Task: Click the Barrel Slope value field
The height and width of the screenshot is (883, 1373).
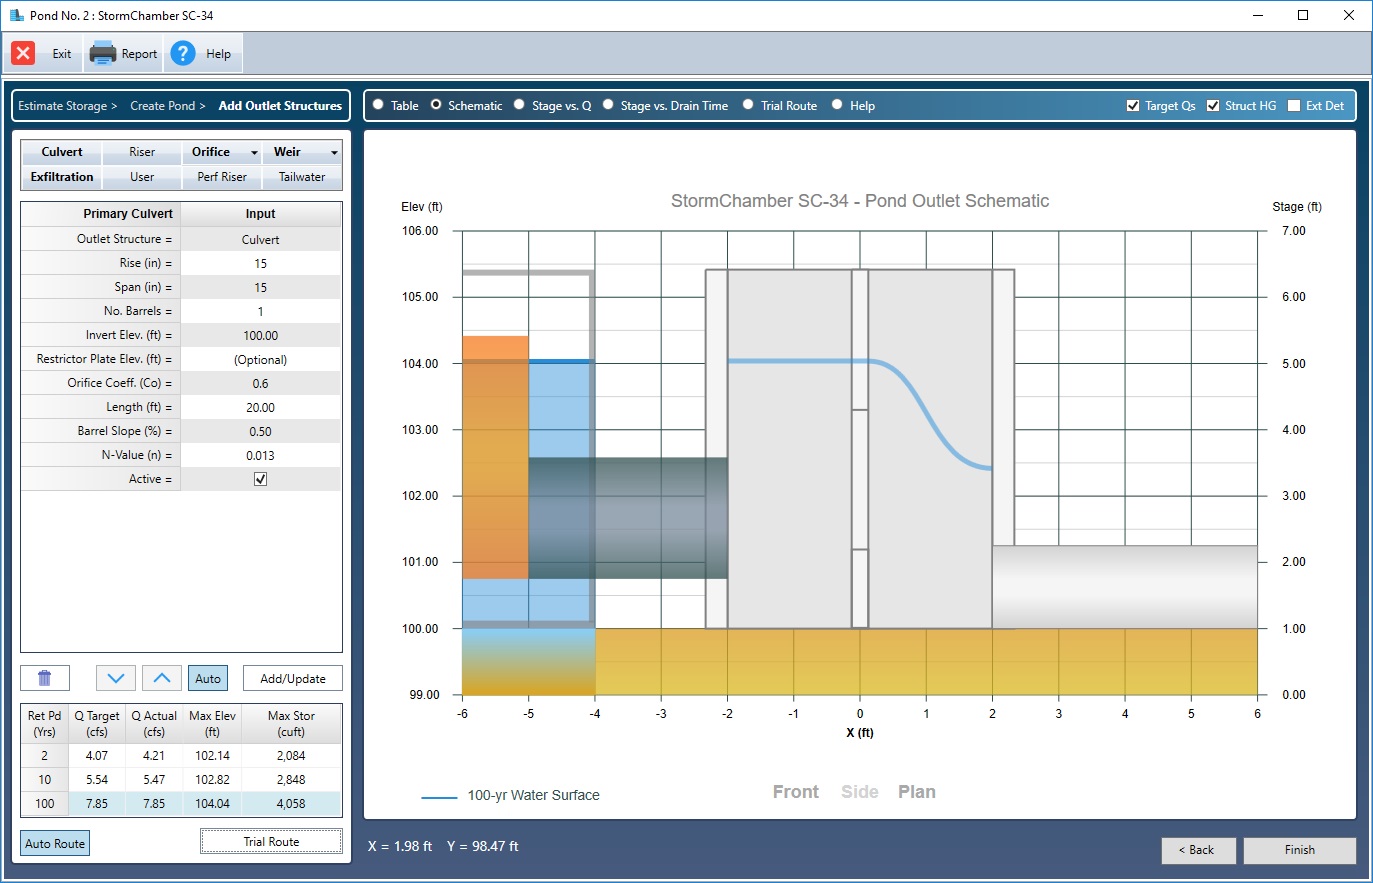Action: 261,431
